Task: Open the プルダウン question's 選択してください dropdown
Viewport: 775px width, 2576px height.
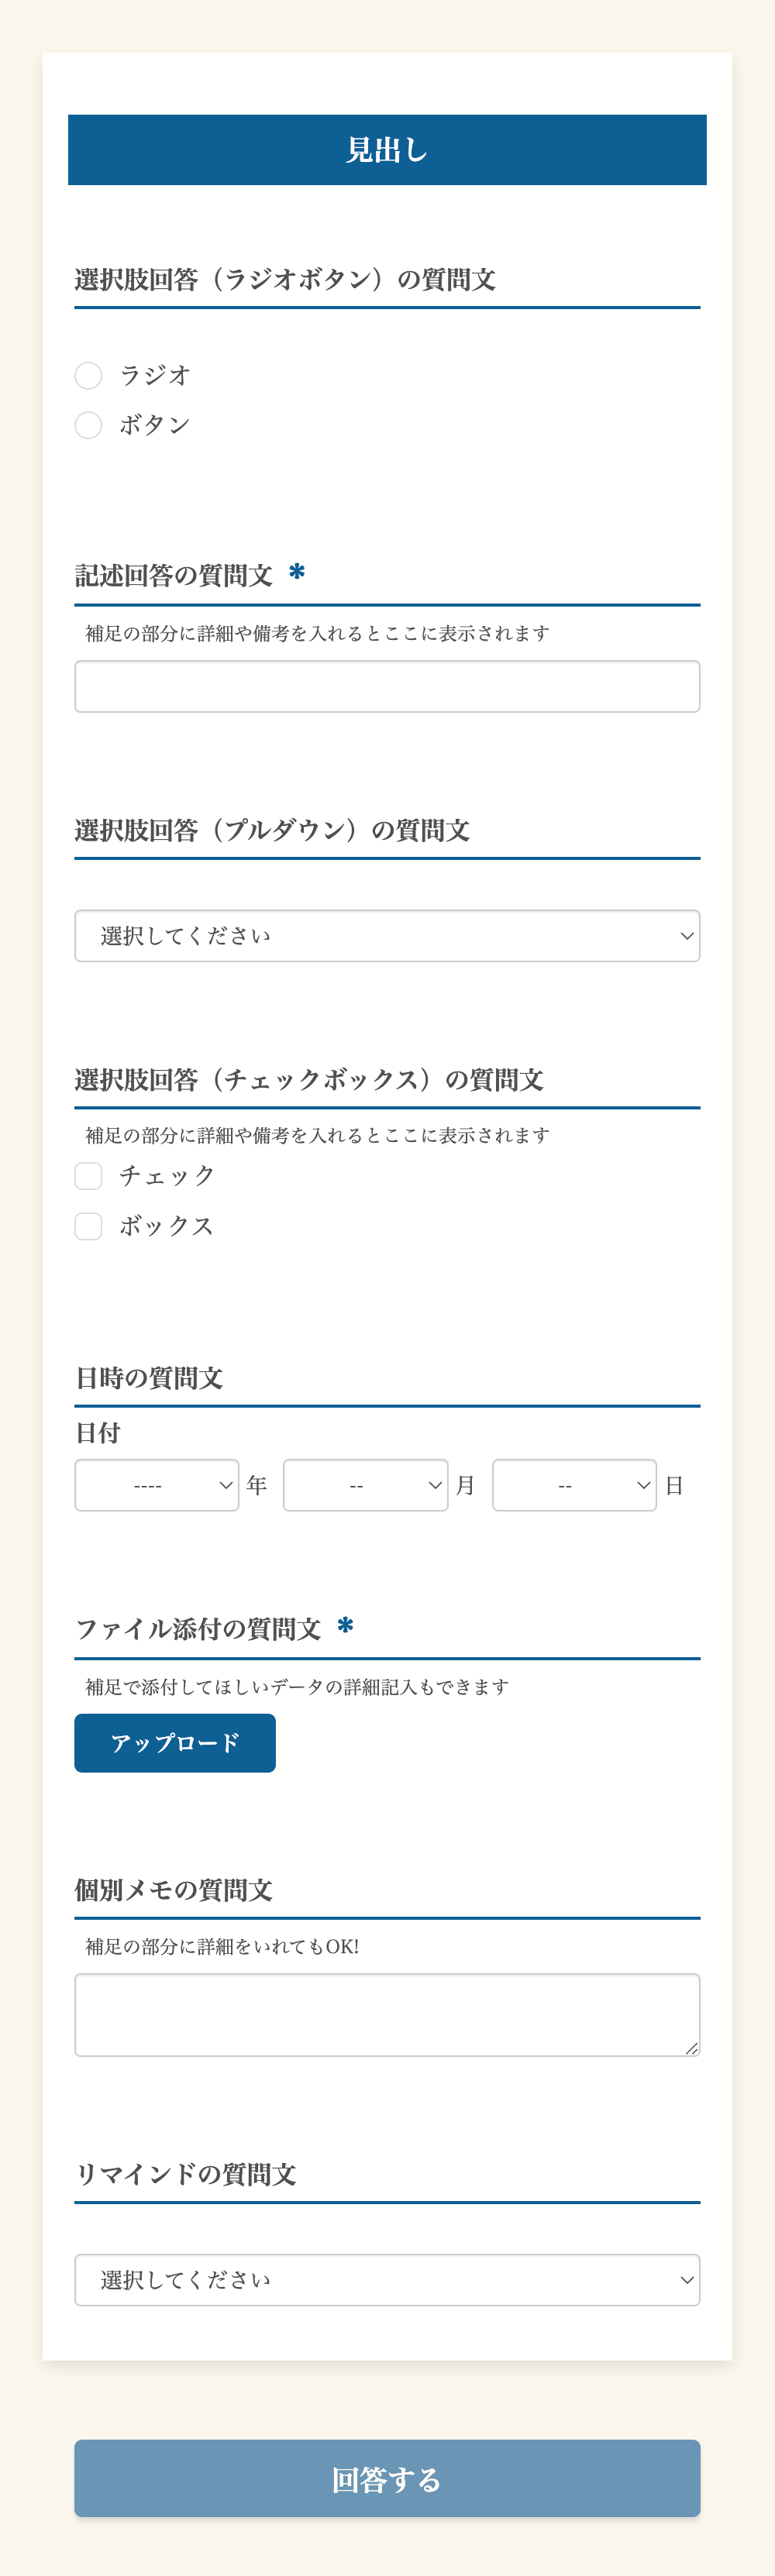Action: tap(387, 935)
